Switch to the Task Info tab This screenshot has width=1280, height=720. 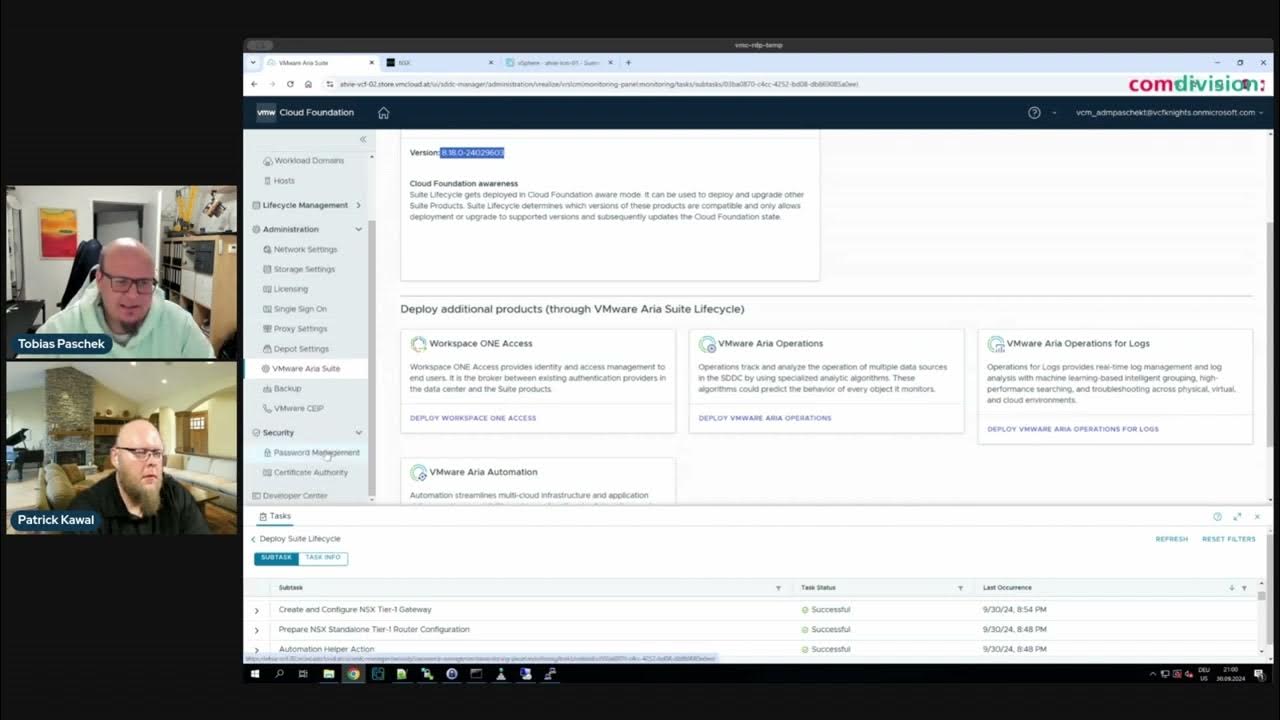coord(323,558)
